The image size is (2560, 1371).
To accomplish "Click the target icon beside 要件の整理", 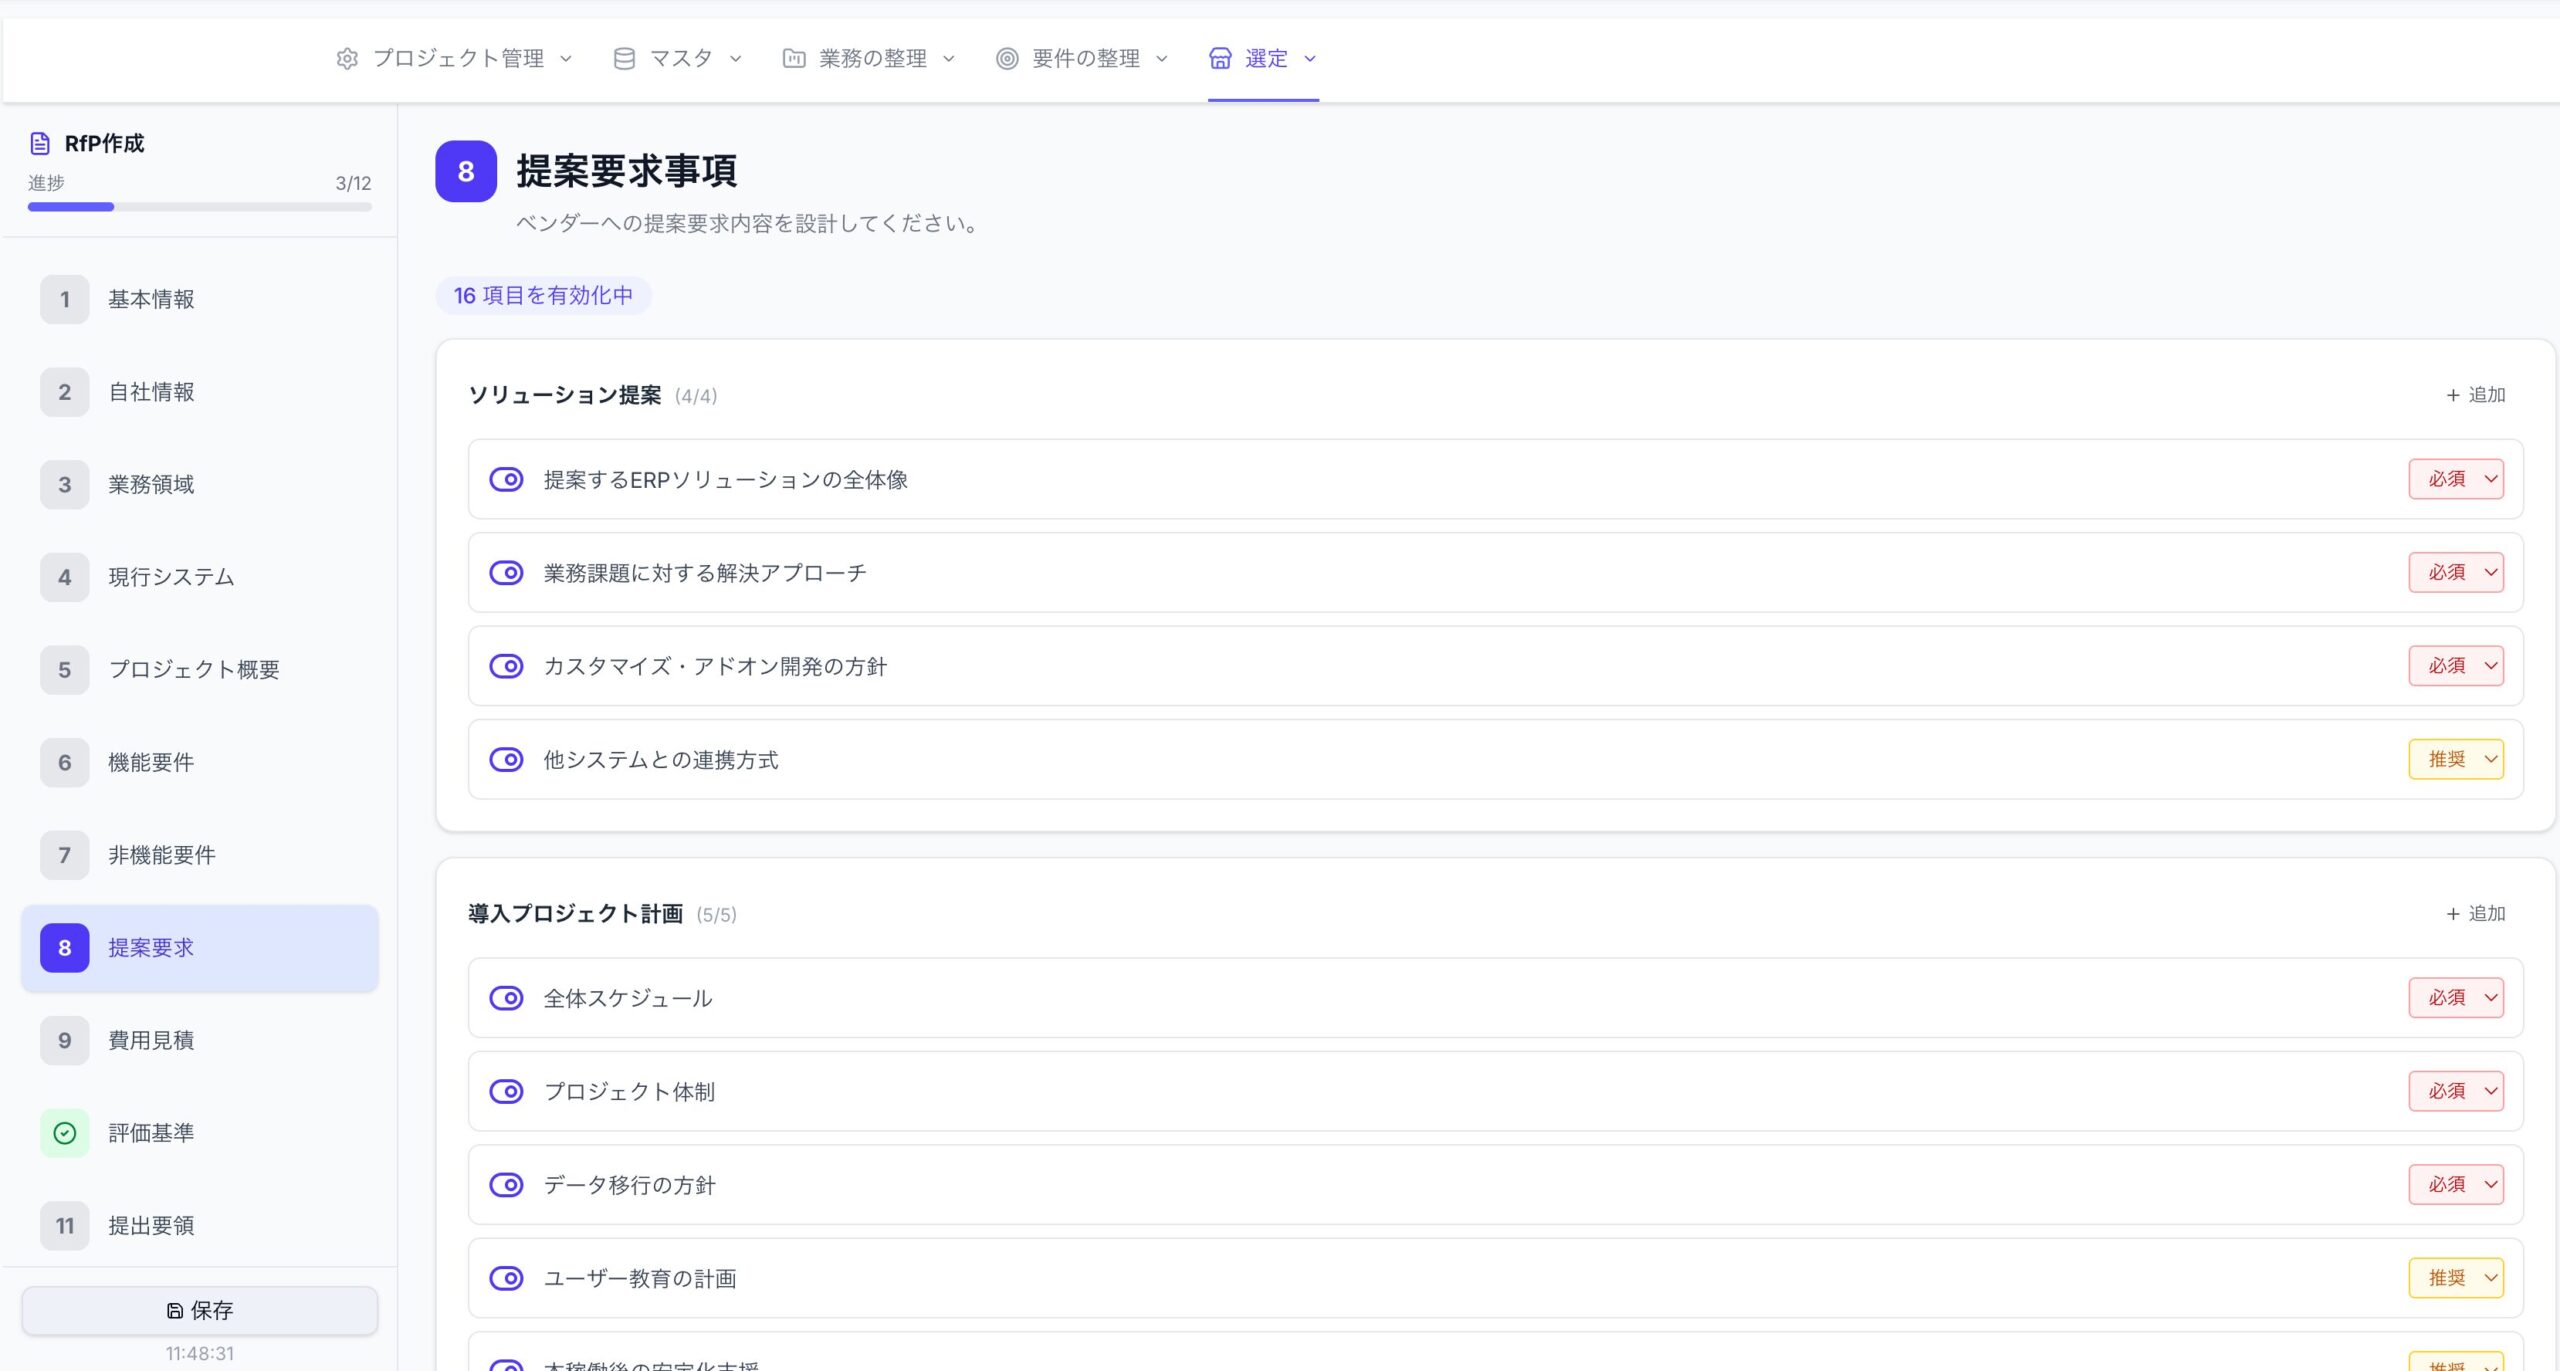I will tap(1007, 59).
